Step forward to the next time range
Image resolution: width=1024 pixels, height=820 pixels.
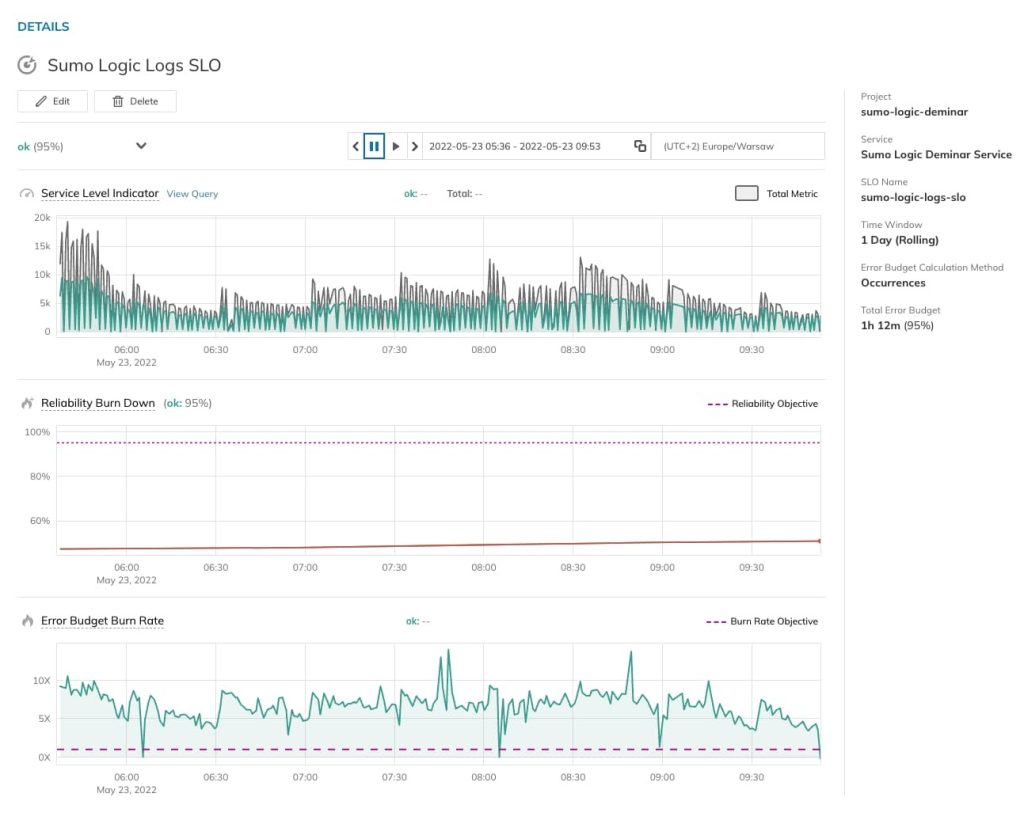point(396,146)
